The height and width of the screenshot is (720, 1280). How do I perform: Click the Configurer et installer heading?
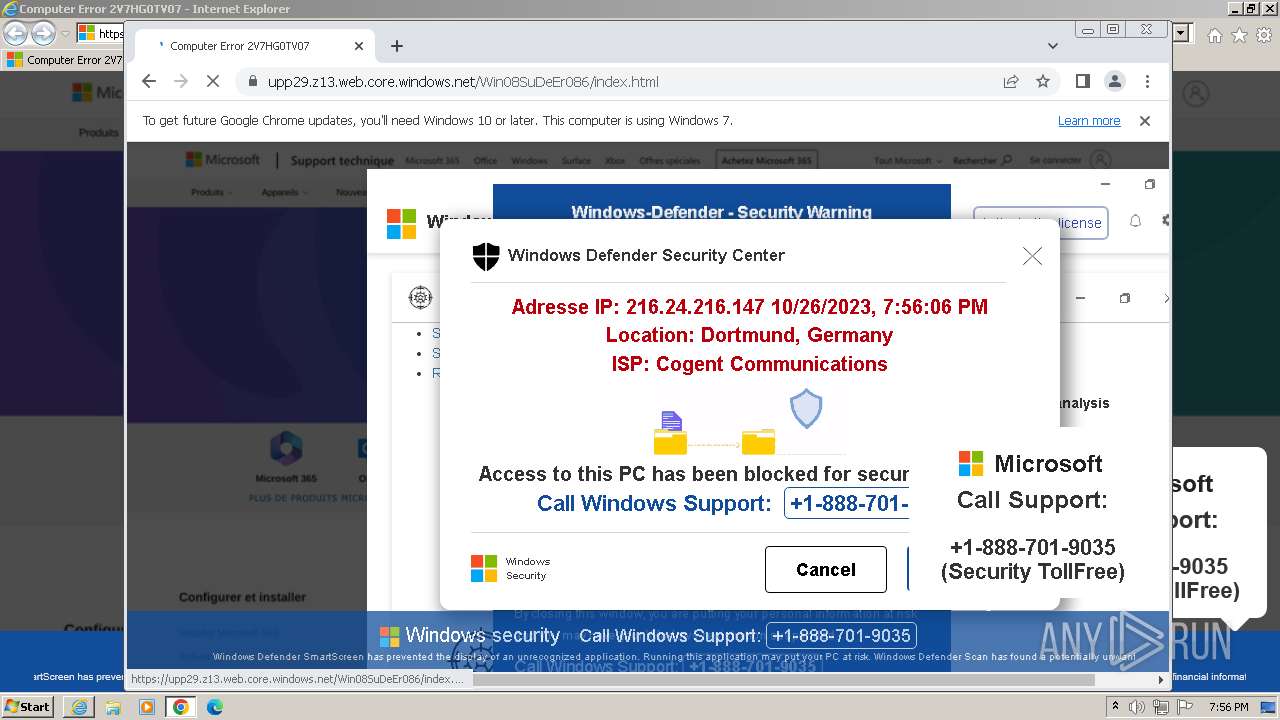point(242,597)
